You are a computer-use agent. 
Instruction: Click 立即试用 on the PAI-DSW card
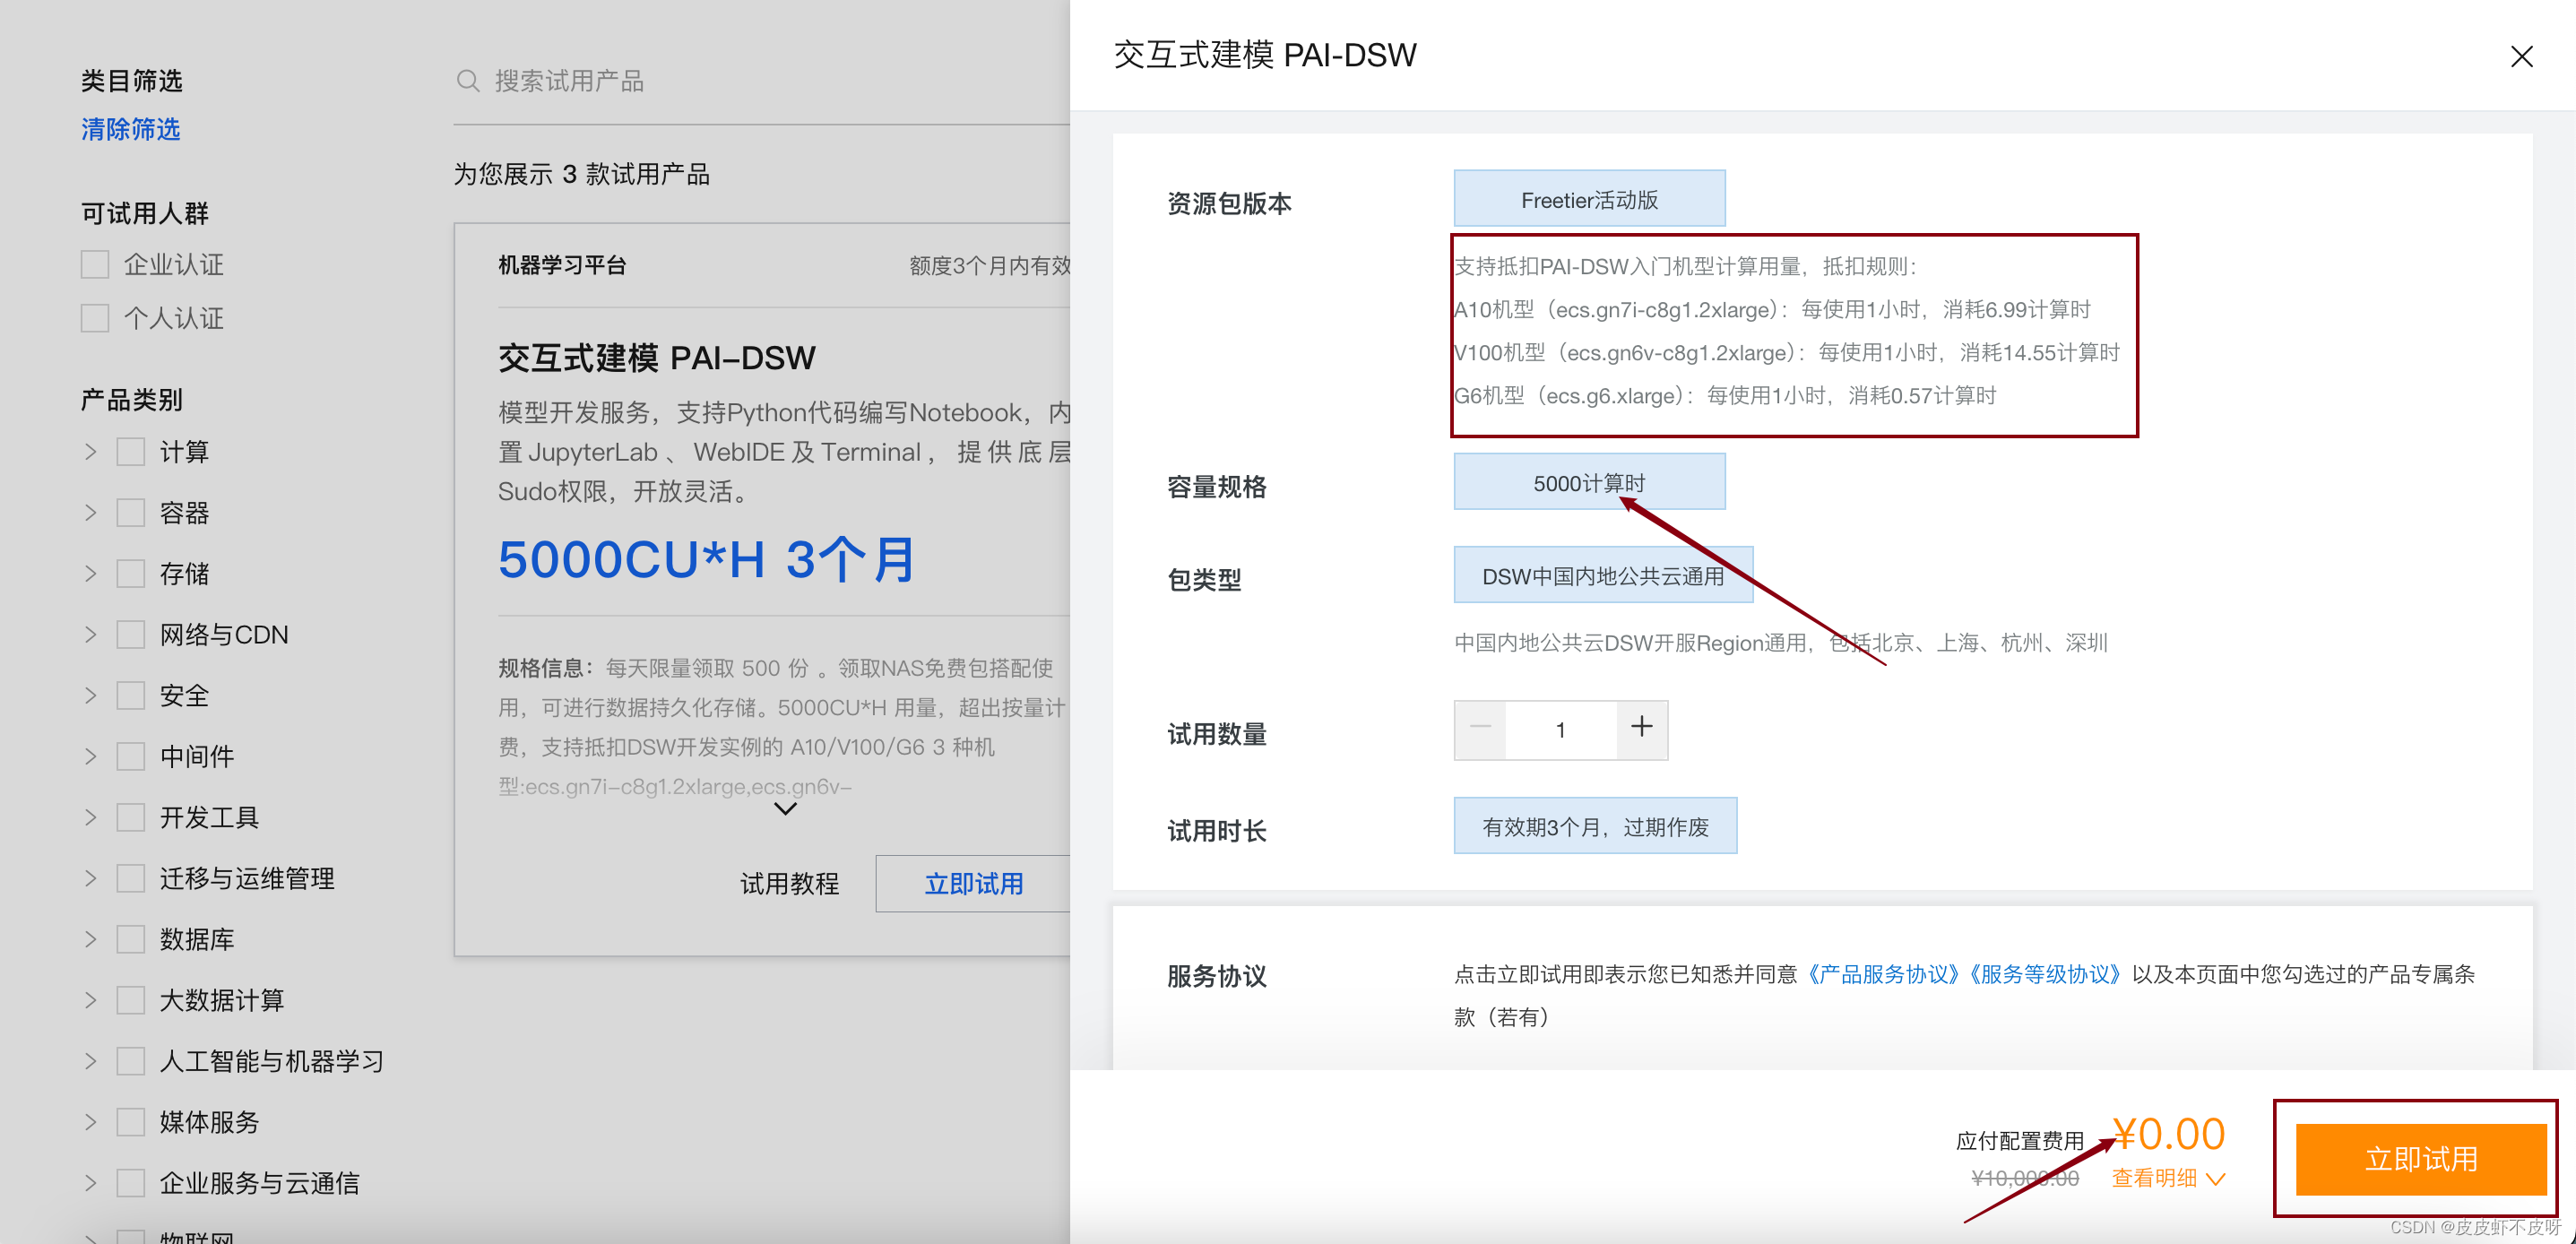coord(974,884)
